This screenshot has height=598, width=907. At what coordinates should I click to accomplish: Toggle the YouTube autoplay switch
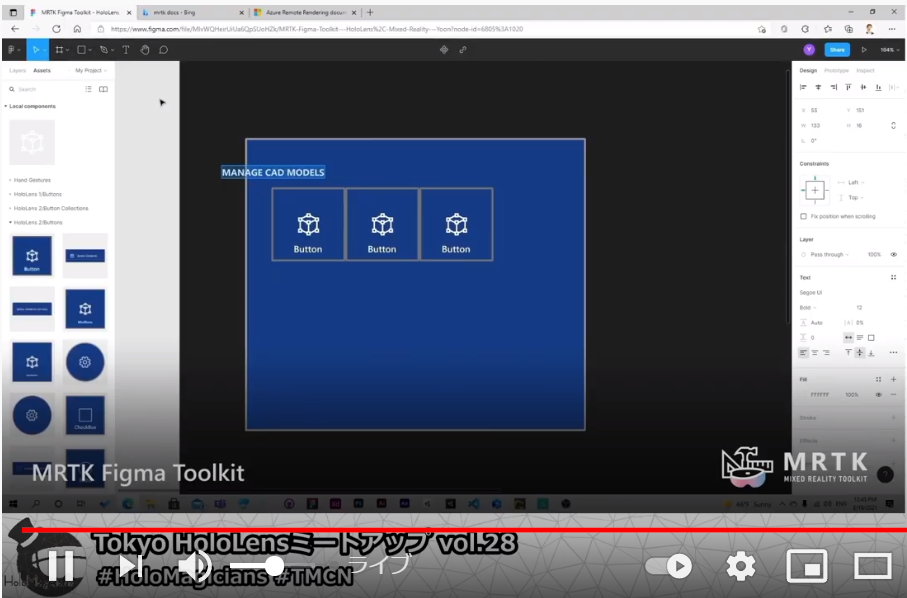coord(669,566)
